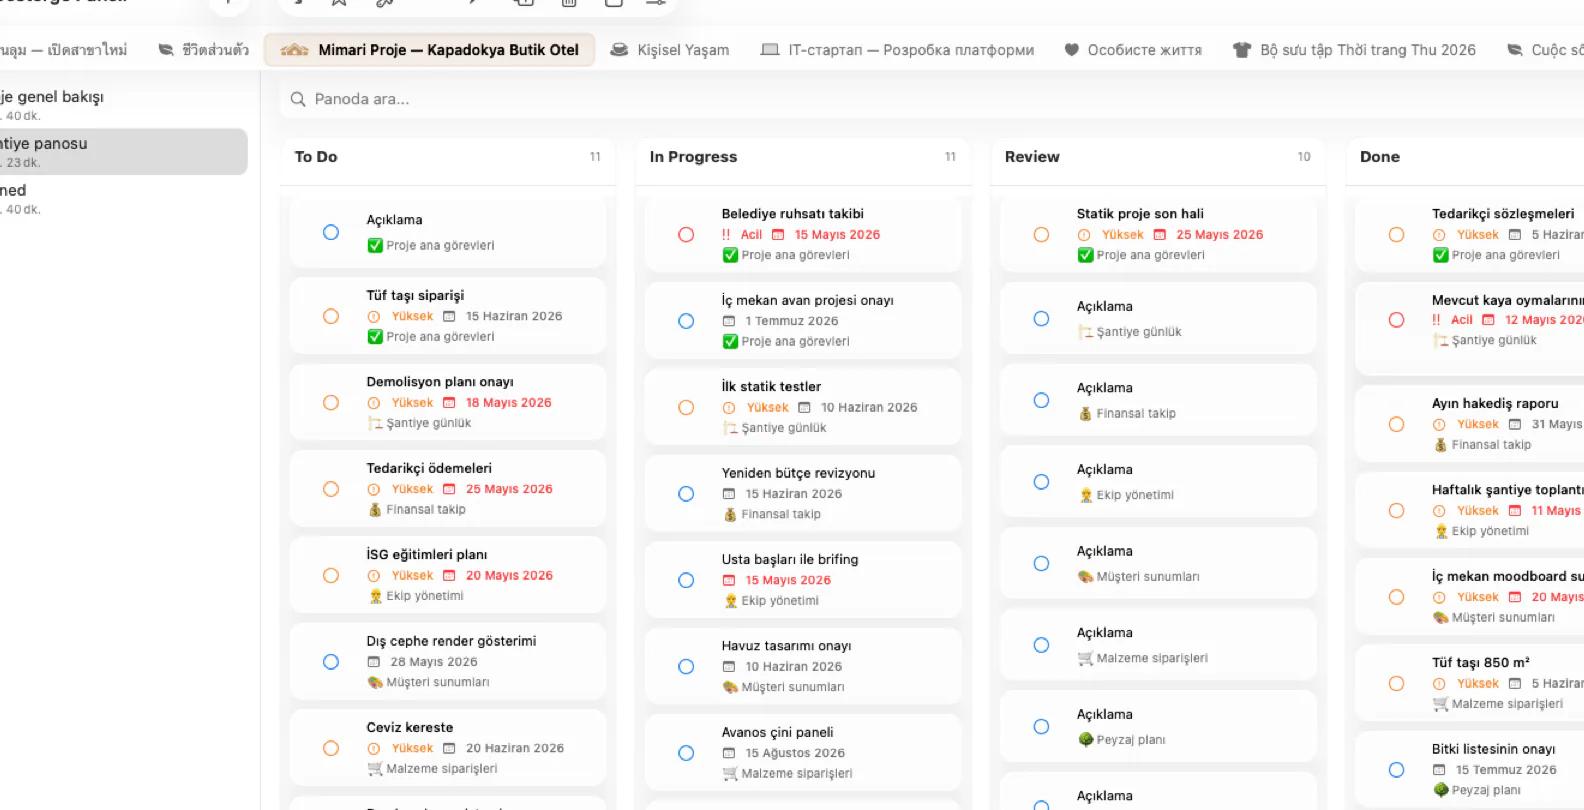This screenshot has height=810, width=1584.
Task: Mark İlk statik testler as done
Action: [x=686, y=408]
